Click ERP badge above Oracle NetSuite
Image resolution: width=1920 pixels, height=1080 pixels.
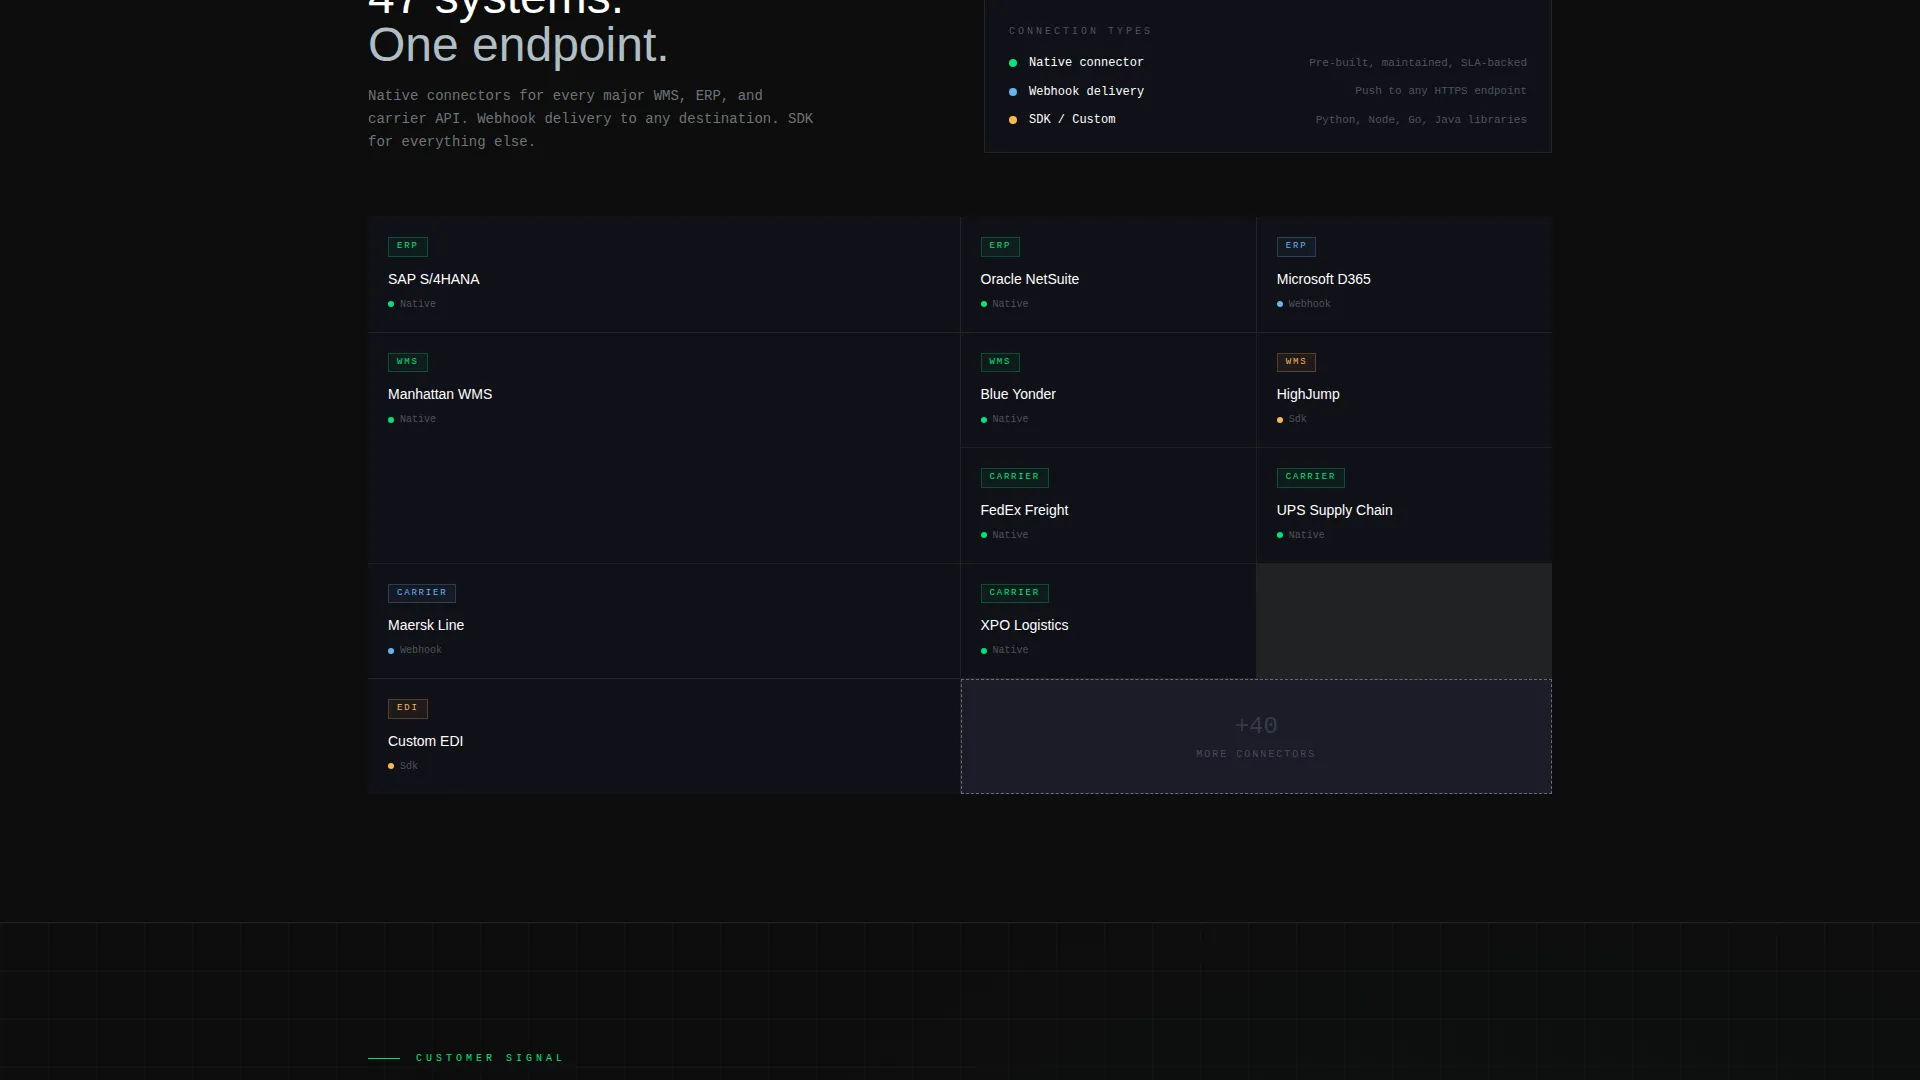coord(1000,246)
